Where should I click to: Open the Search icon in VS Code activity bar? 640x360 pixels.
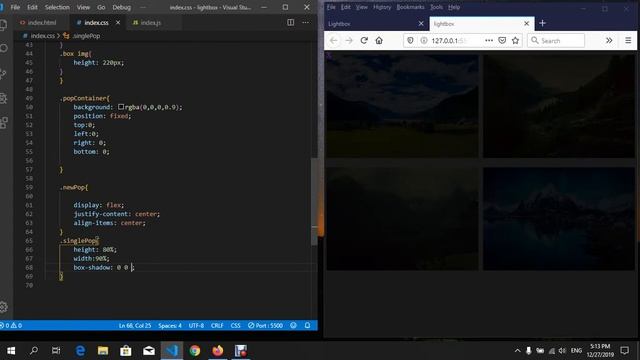(x=3, y=49)
